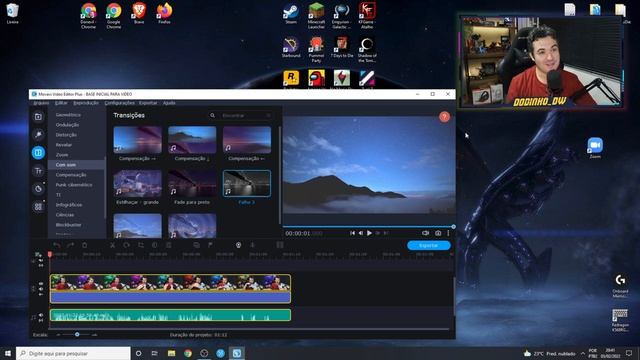Select the scissors Split tool
Image resolution: width=640 pixels, height=360 pixels.
click(112, 245)
